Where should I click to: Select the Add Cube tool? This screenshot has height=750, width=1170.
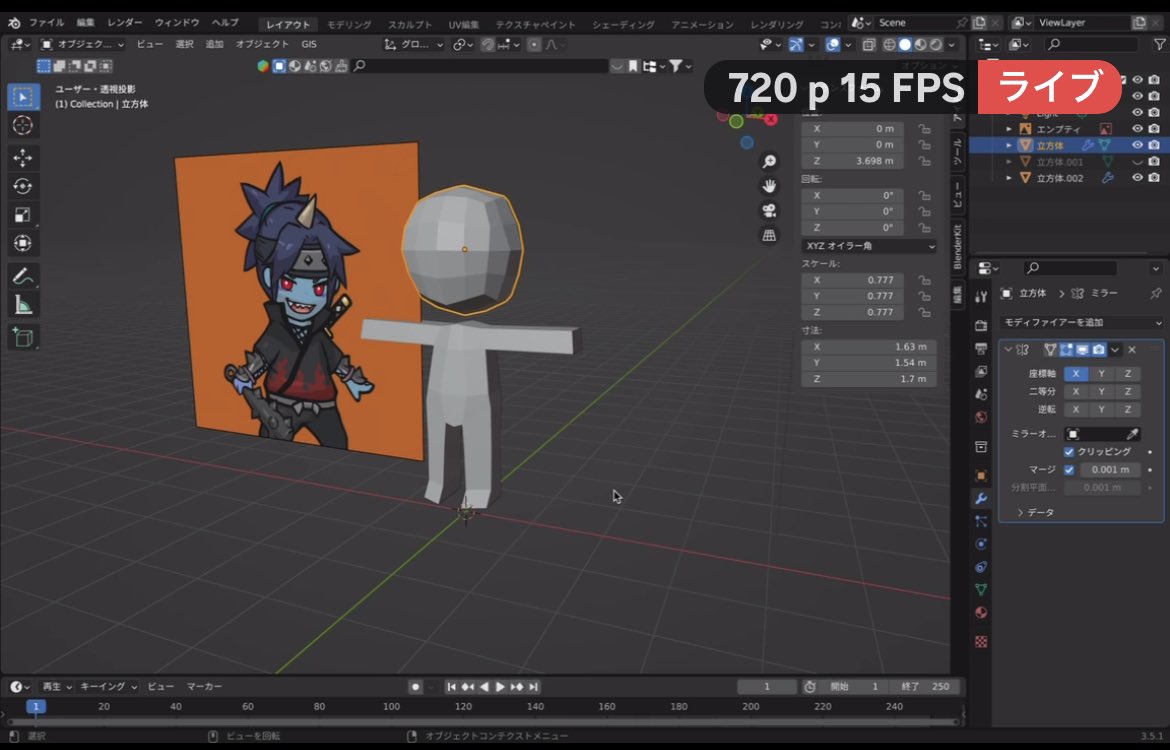click(22, 337)
